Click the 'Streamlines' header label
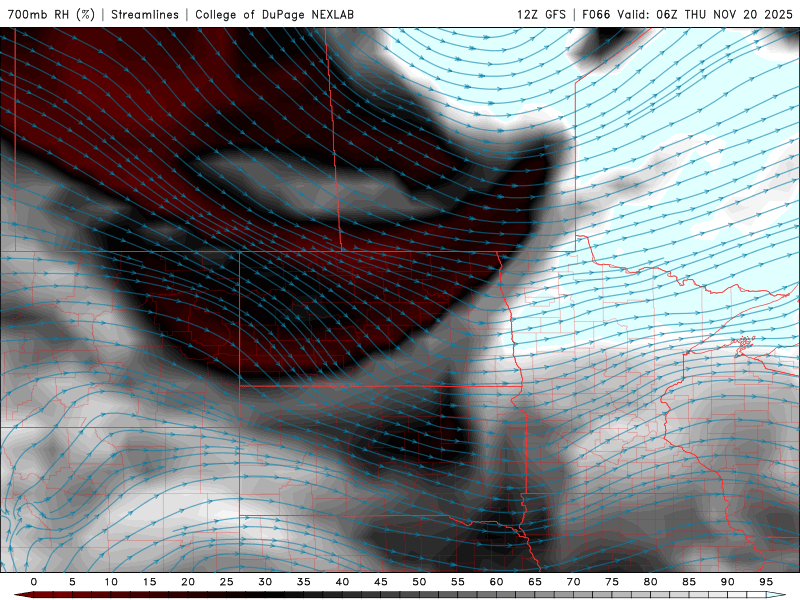This screenshot has width=800, height=600. [x=145, y=14]
